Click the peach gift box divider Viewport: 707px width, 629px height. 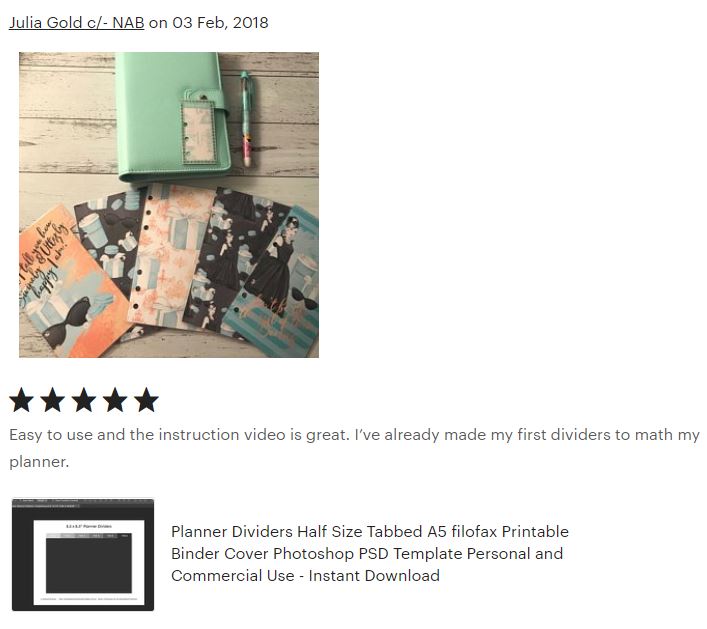[171, 255]
